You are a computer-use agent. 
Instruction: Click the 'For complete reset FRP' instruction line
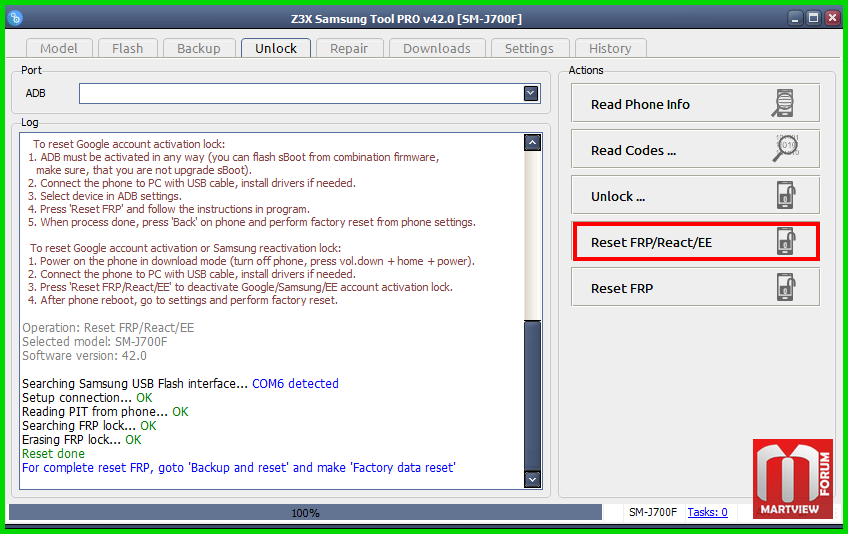pyautogui.click(x=238, y=468)
